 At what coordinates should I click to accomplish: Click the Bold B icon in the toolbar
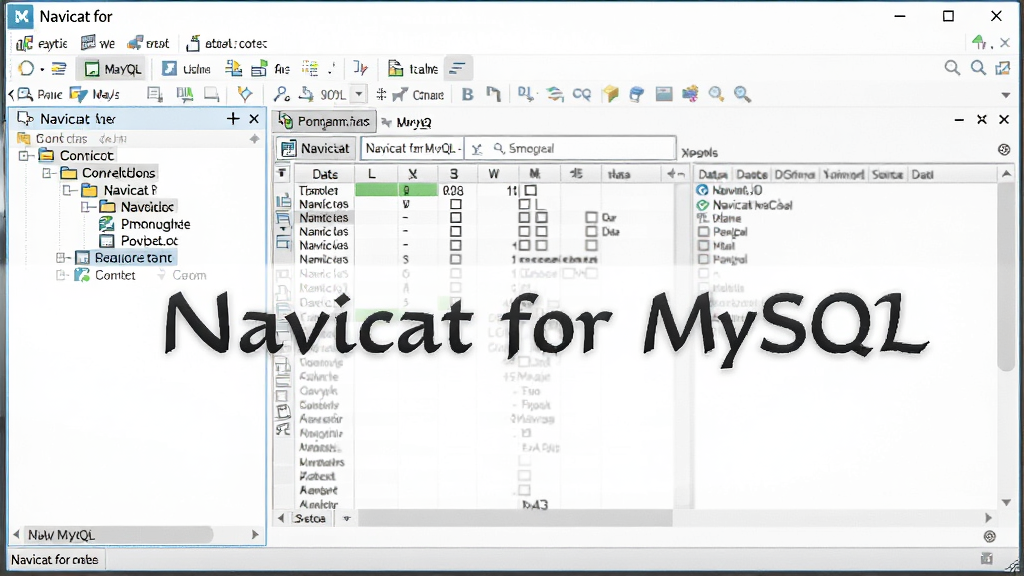tap(468, 95)
